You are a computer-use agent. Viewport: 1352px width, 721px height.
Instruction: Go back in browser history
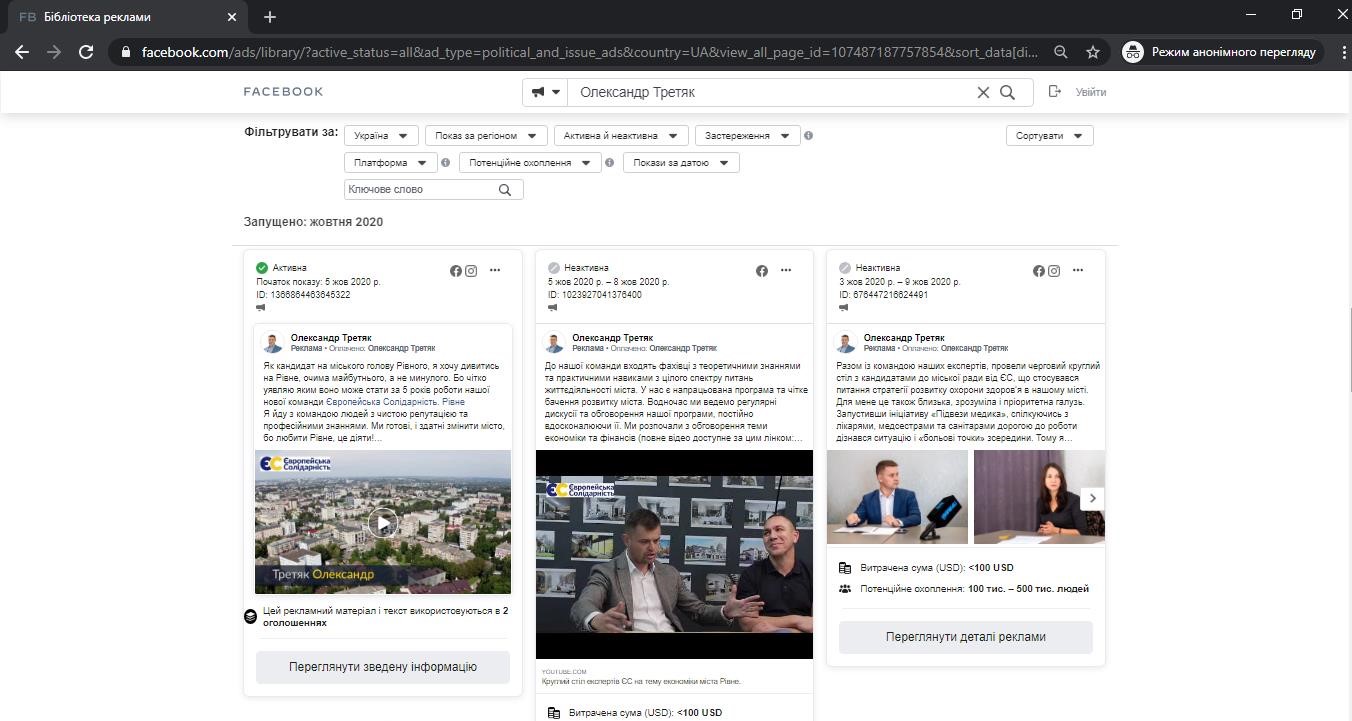click(x=22, y=52)
